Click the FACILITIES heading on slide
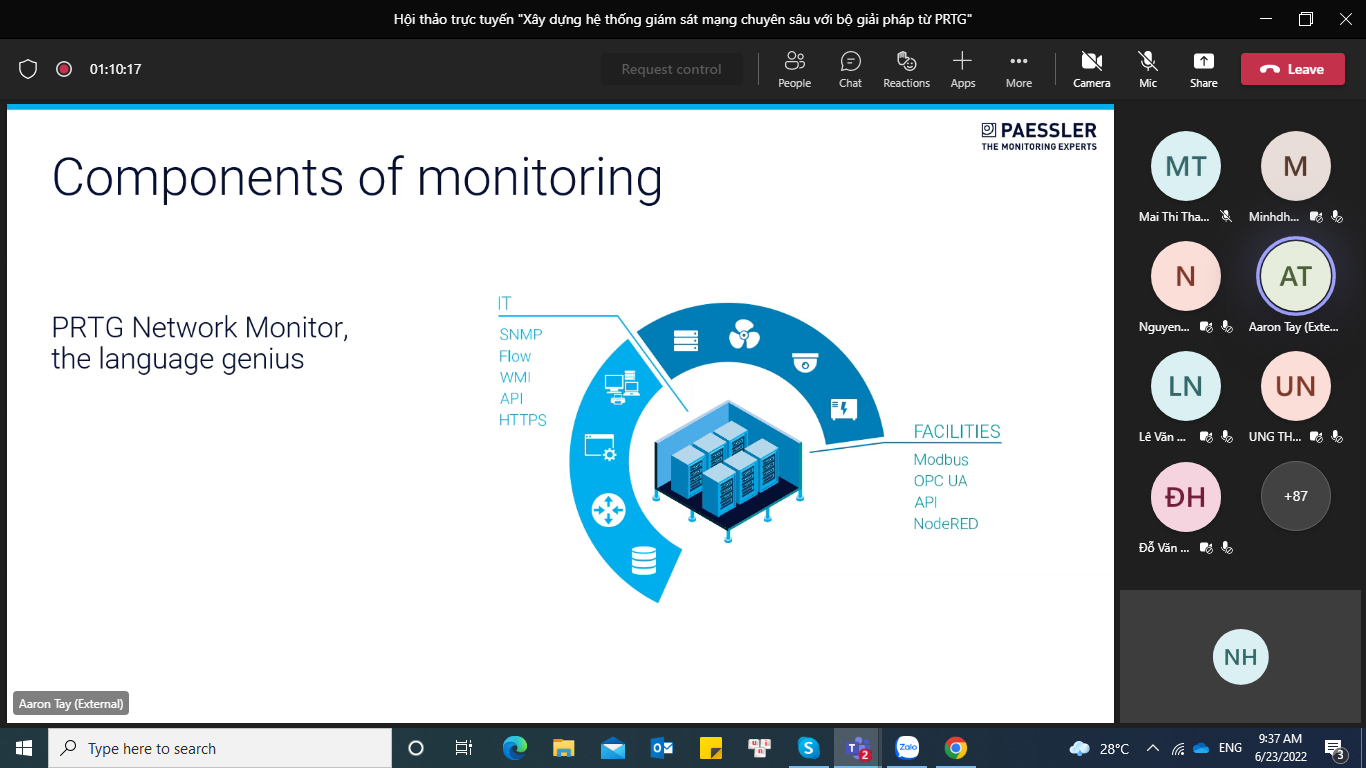The height and width of the screenshot is (768, 1366). (x=957, y=431)
